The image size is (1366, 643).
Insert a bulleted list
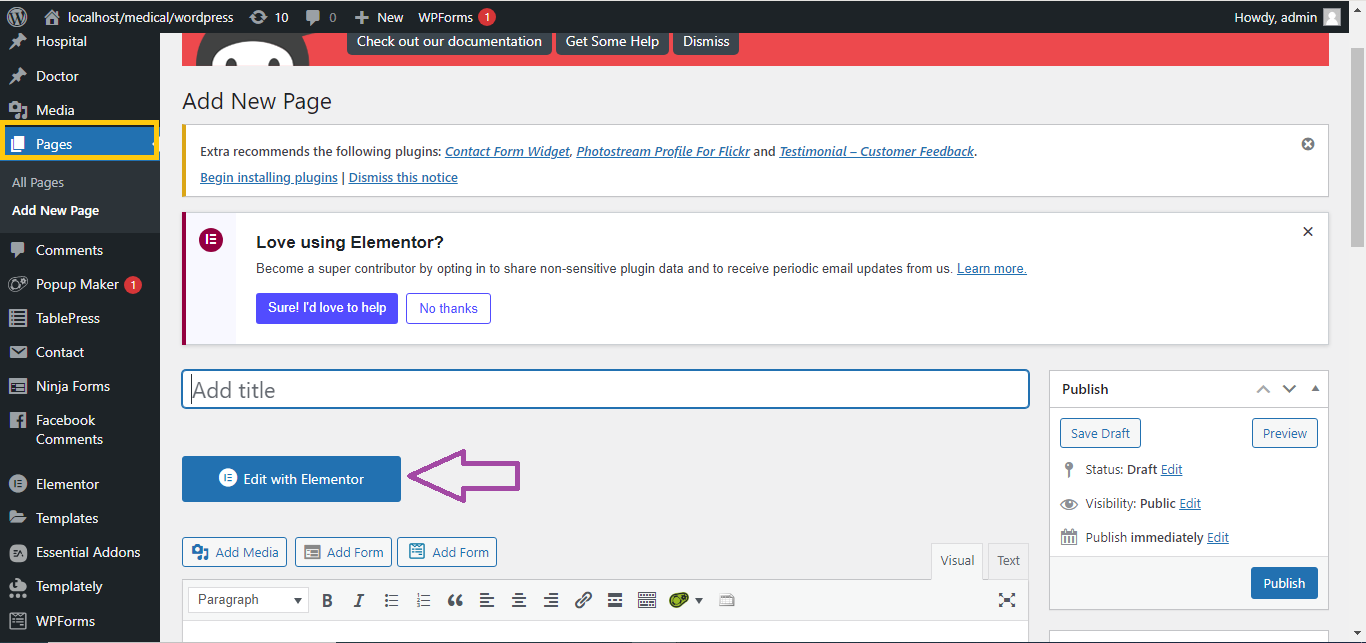click(391, 600)
